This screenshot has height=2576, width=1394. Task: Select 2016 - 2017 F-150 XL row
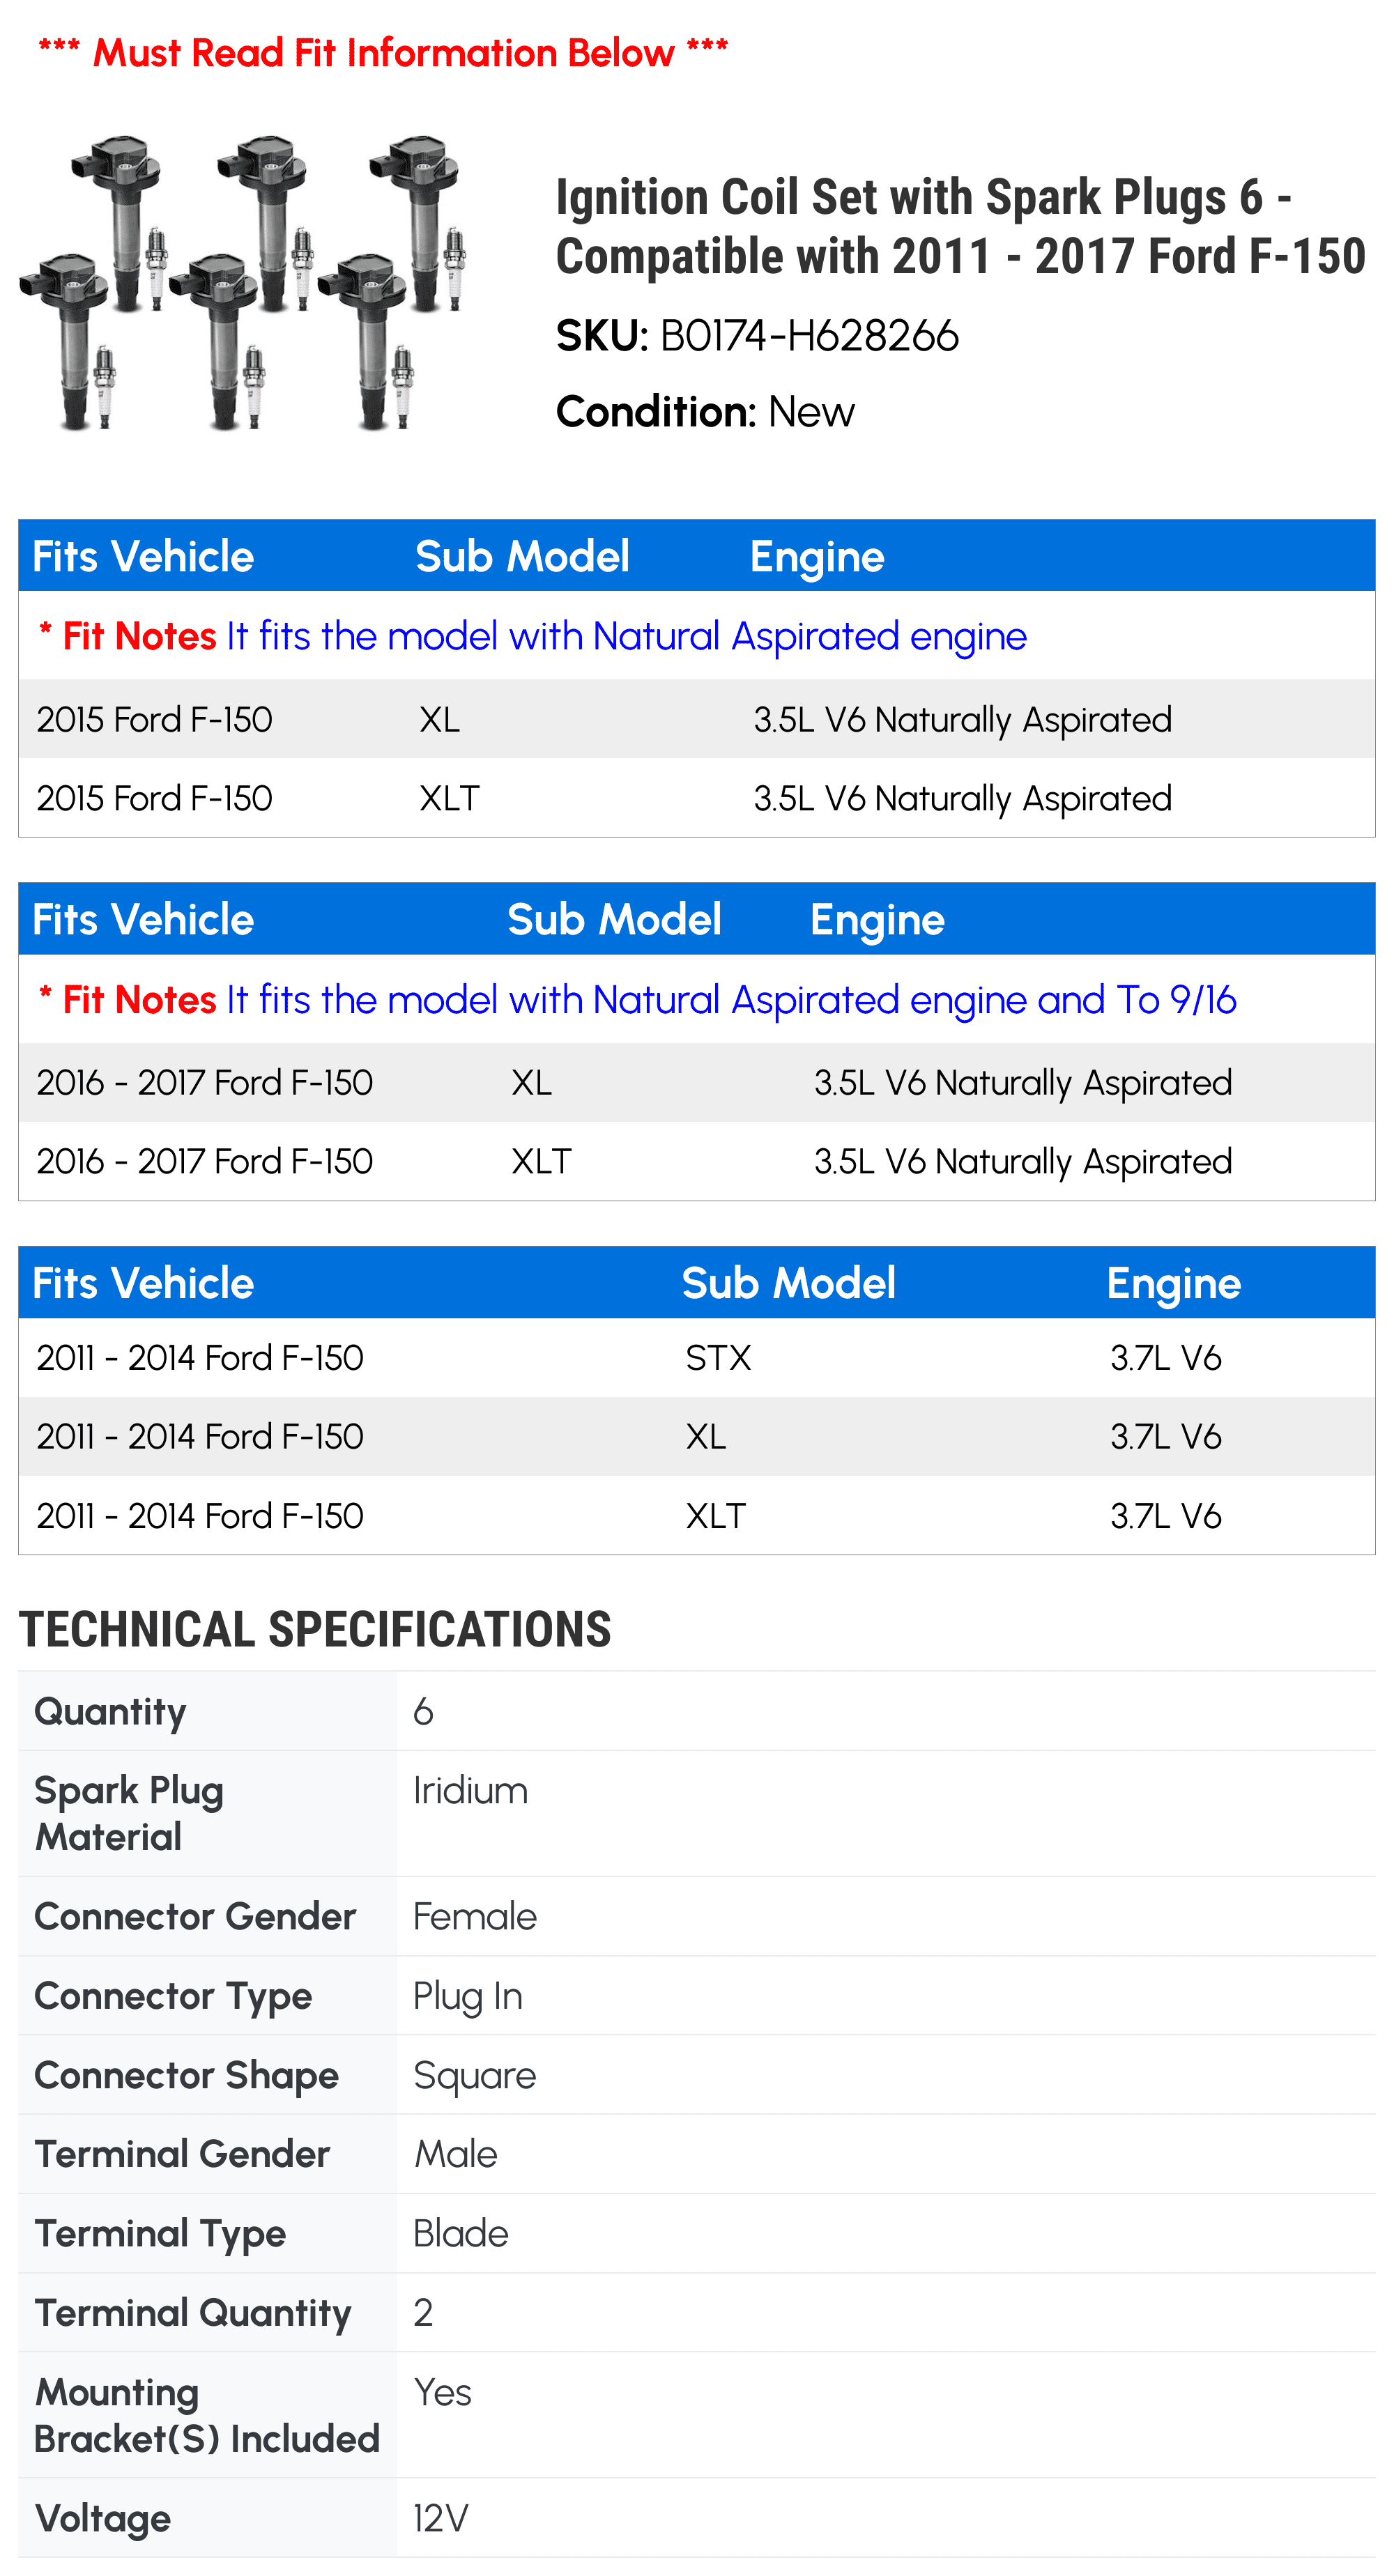point(697,1082)
